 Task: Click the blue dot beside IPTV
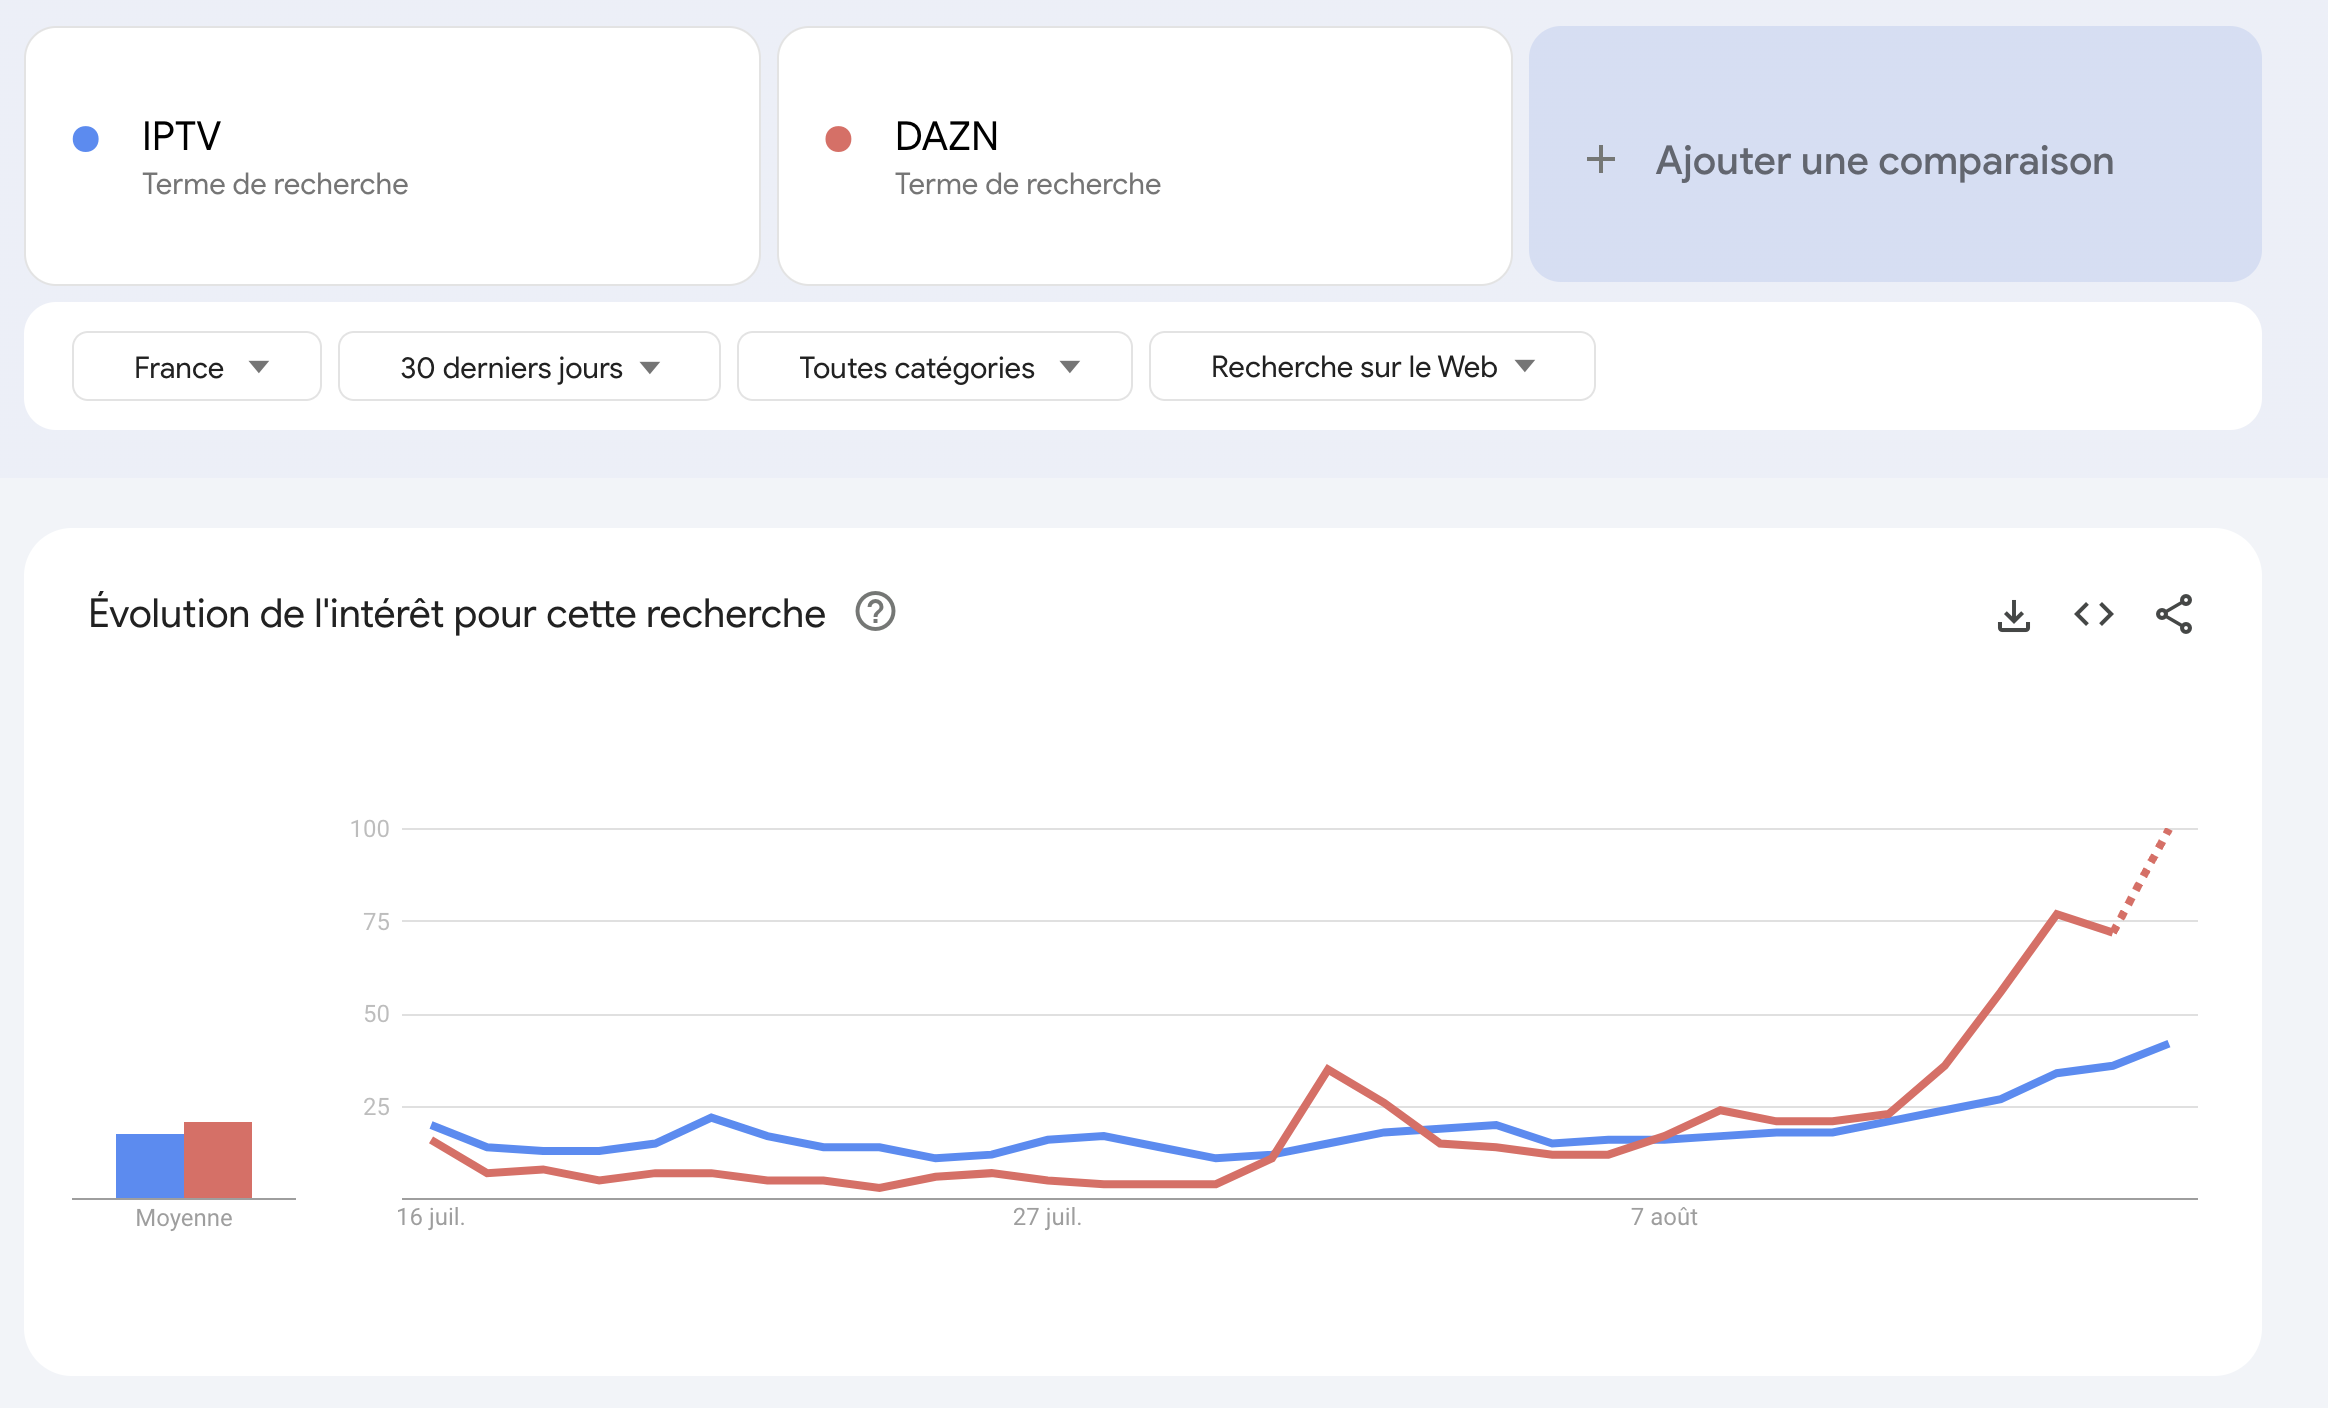point(86,139)
